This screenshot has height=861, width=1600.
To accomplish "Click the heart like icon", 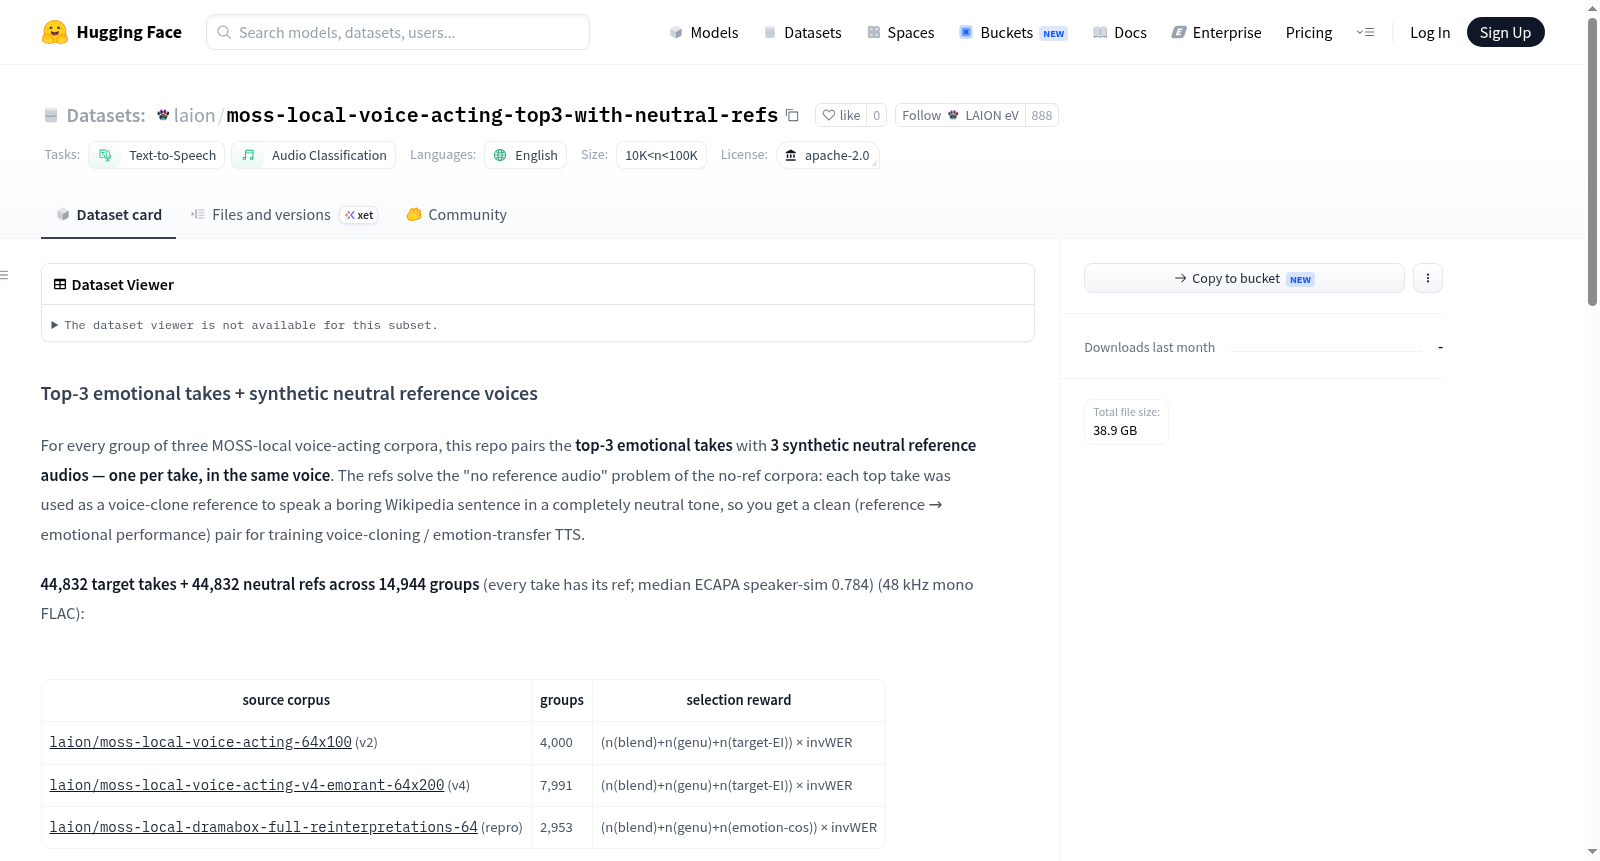I will (829, 115).
